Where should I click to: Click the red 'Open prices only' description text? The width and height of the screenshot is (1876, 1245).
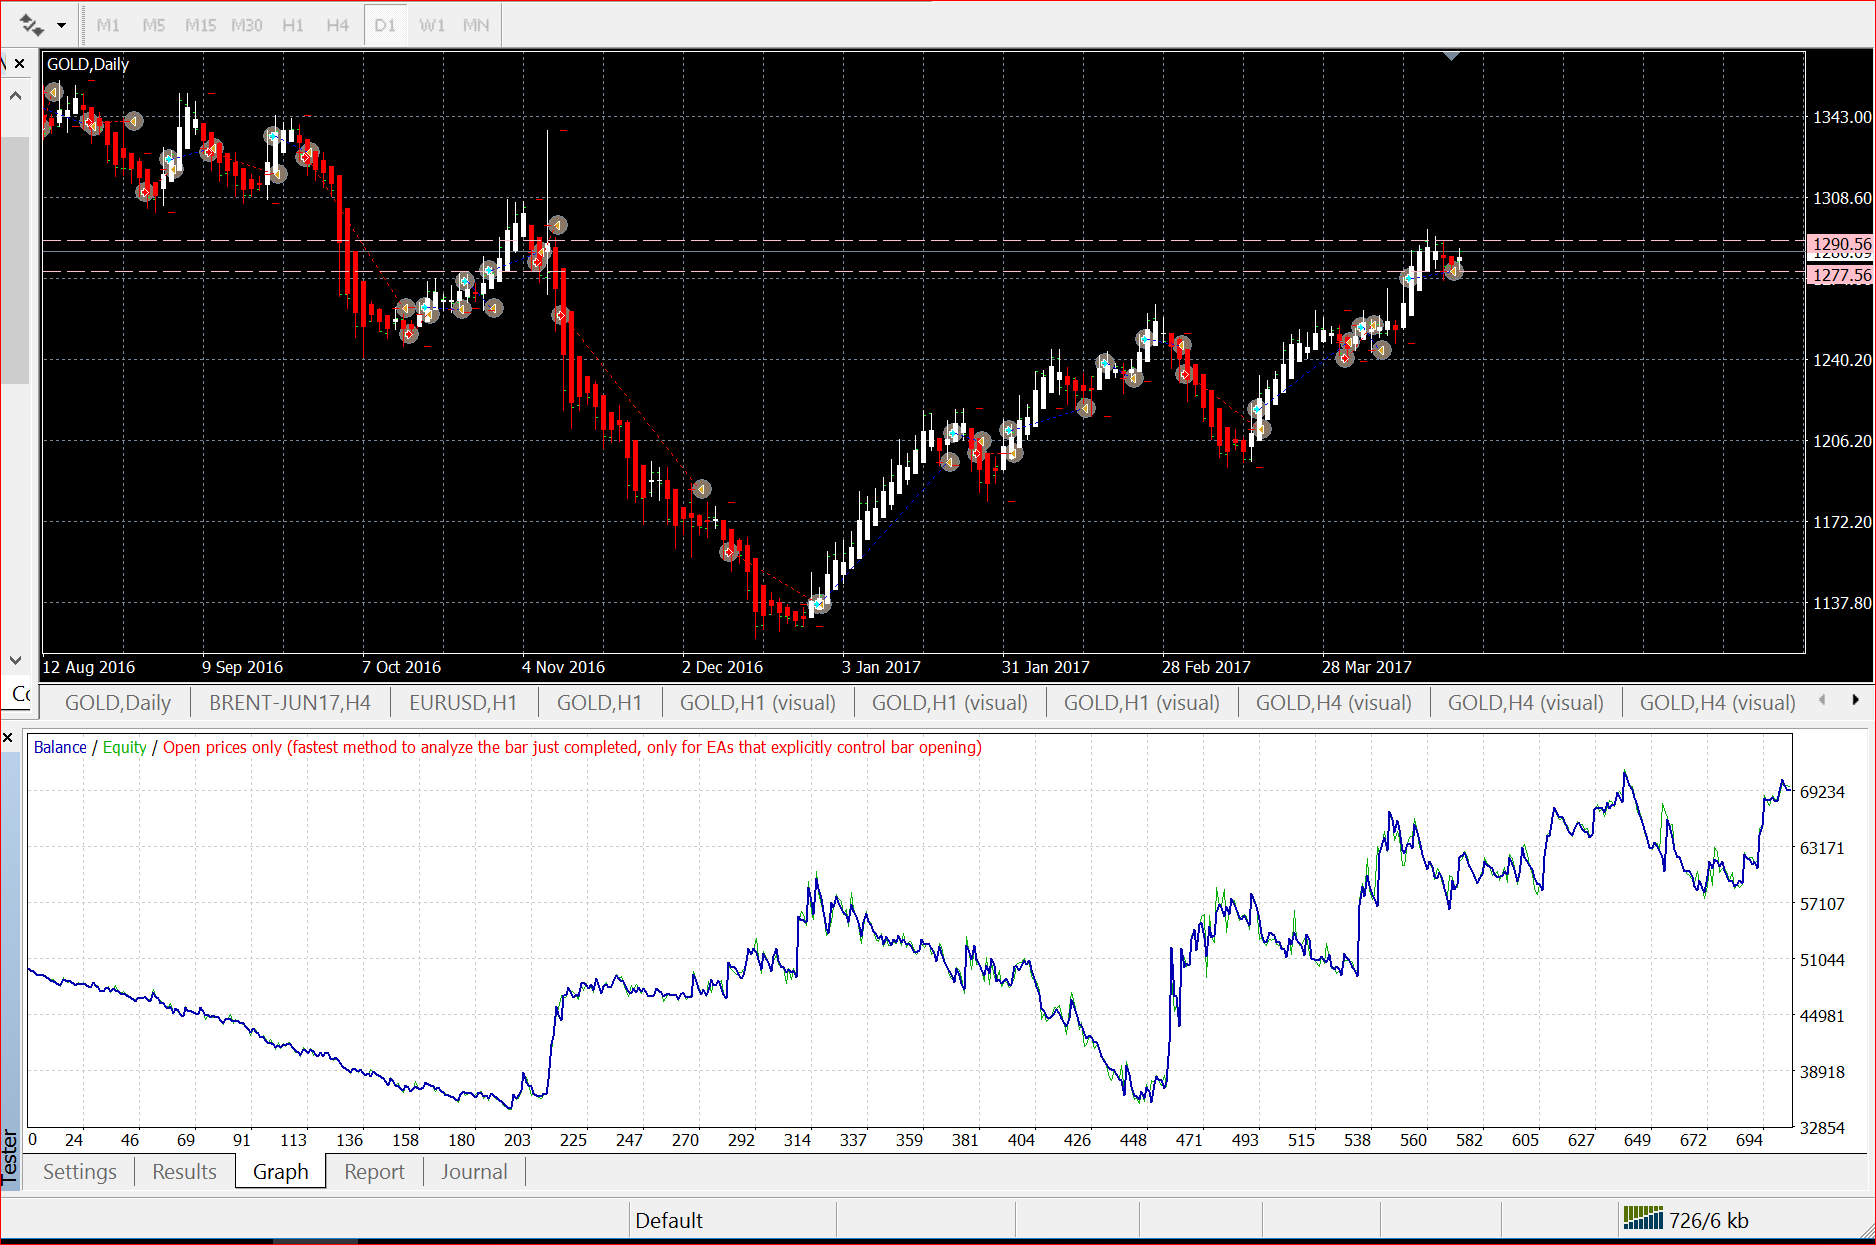[x=572, y=747]
